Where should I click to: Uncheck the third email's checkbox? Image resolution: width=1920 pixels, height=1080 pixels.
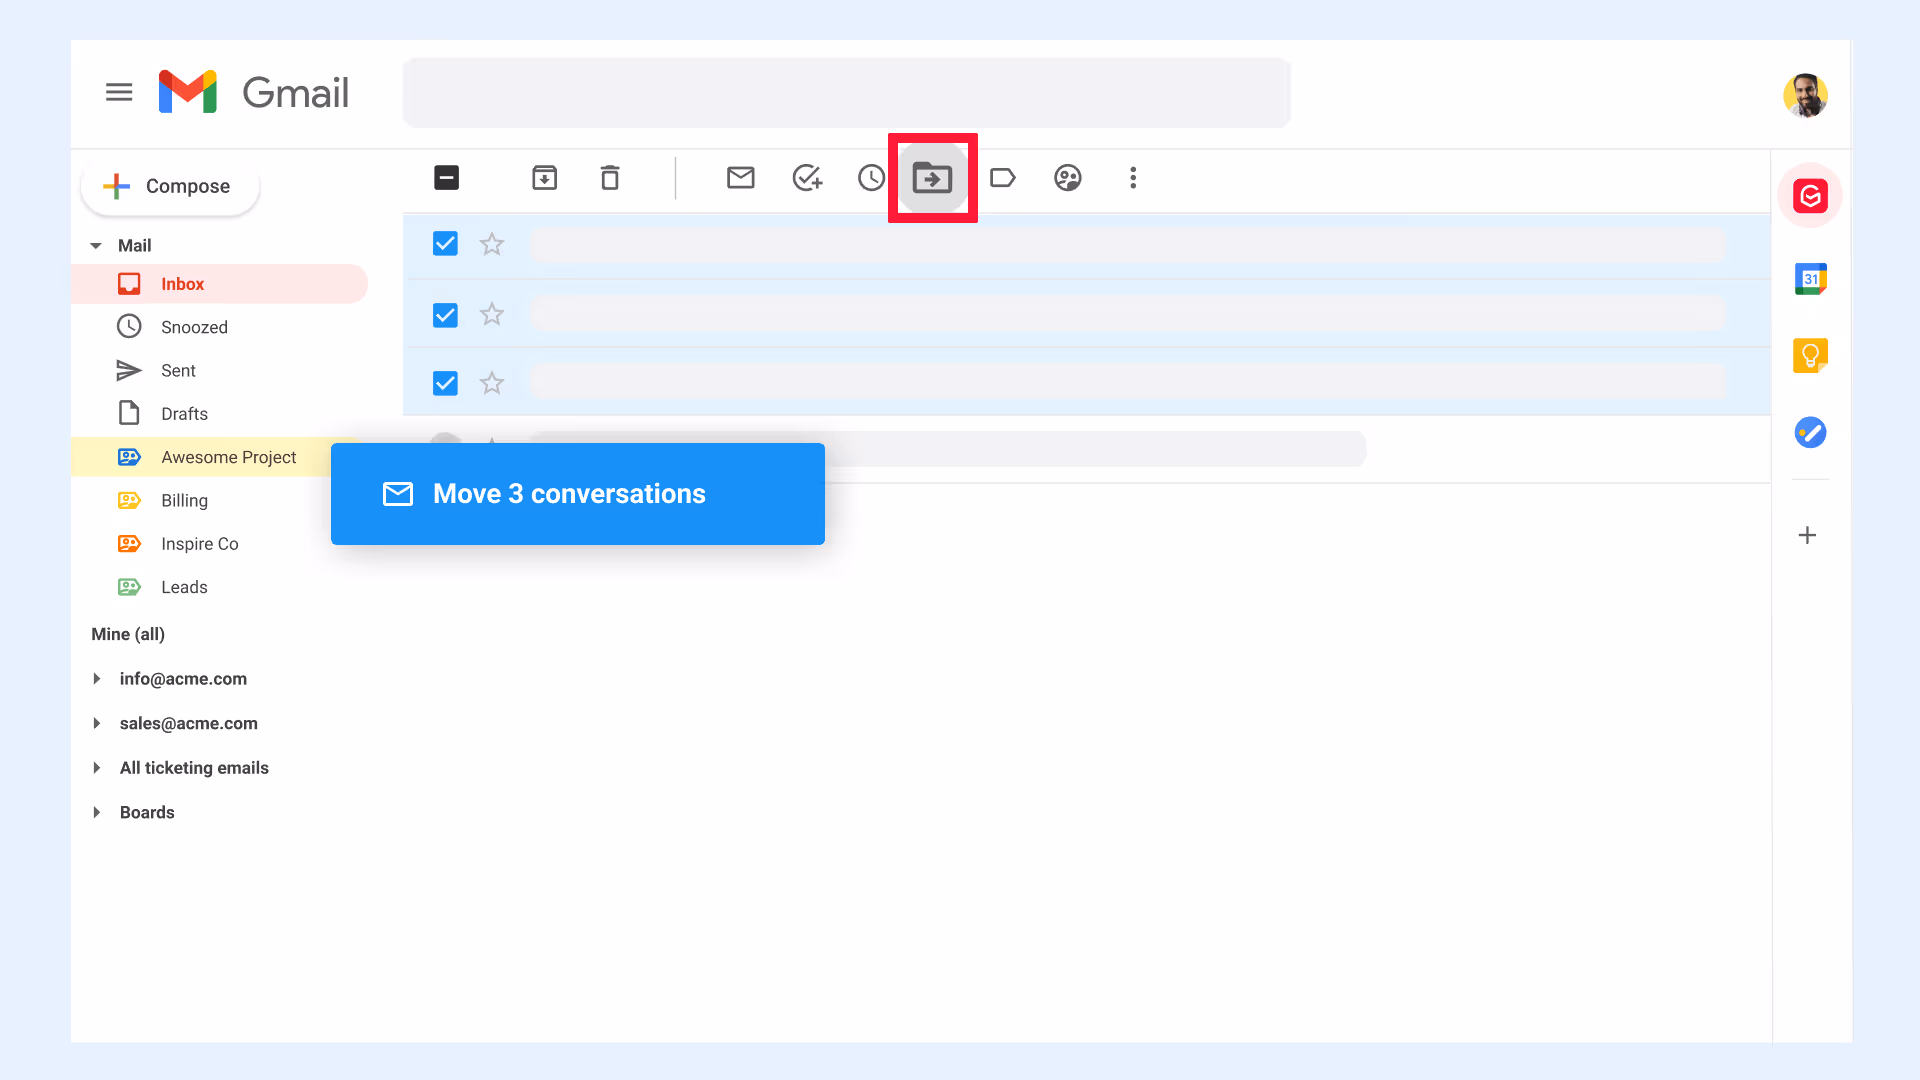(x=445, y=383)
